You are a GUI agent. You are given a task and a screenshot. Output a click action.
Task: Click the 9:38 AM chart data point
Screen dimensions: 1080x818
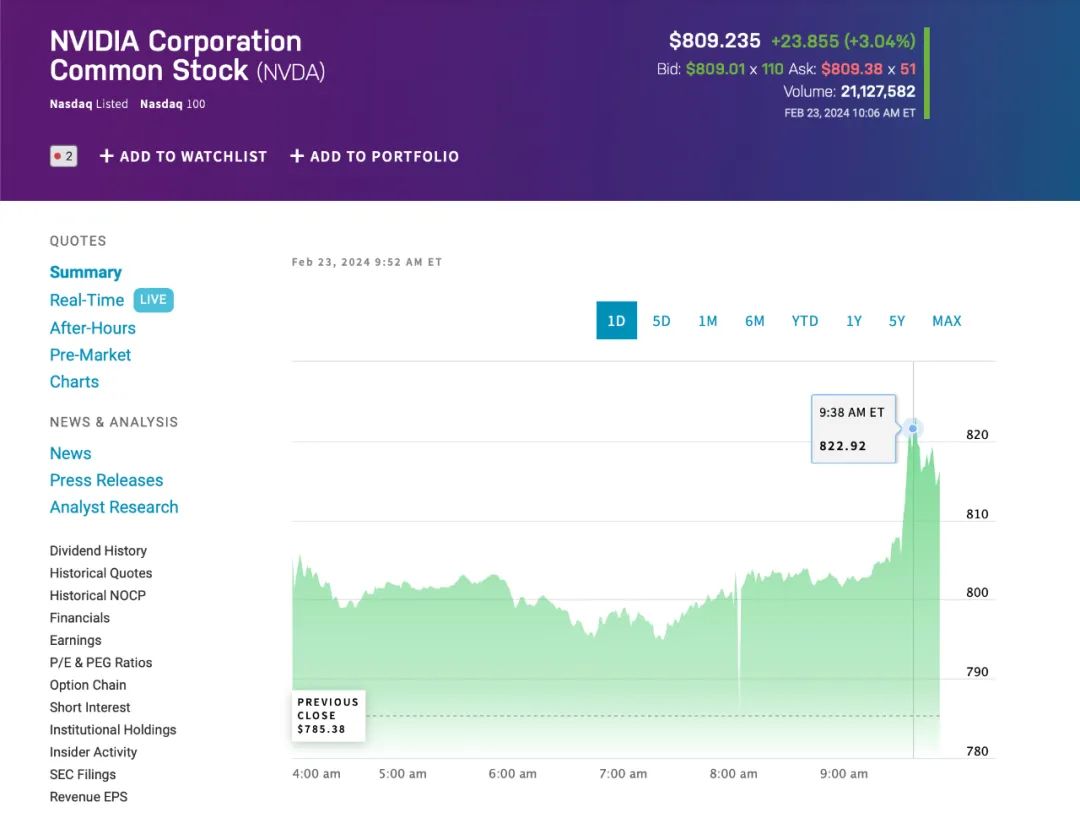[x=913, y=428]
